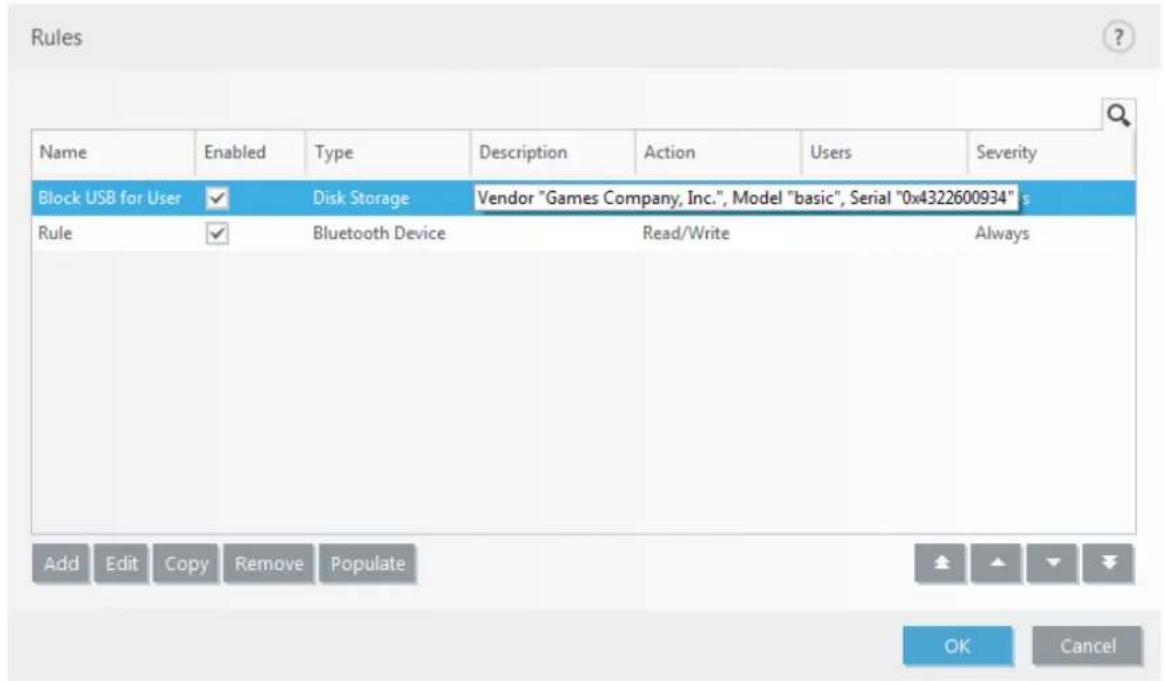Cancel the Rules dialog

1087,645
